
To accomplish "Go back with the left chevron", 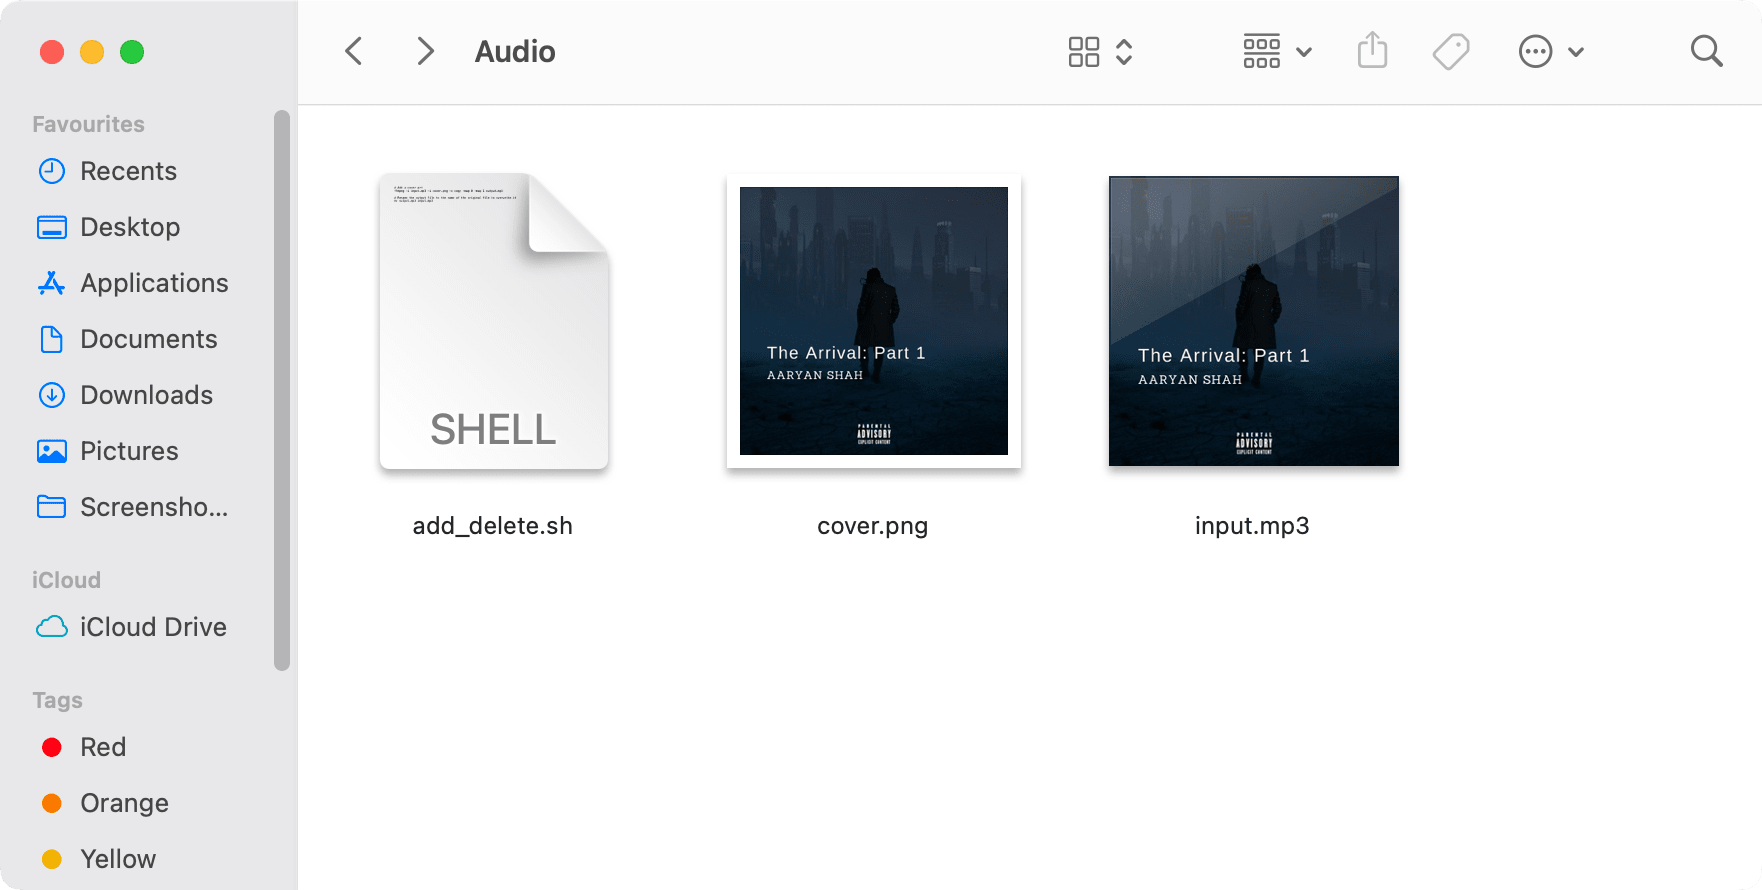I will point(353,51).
